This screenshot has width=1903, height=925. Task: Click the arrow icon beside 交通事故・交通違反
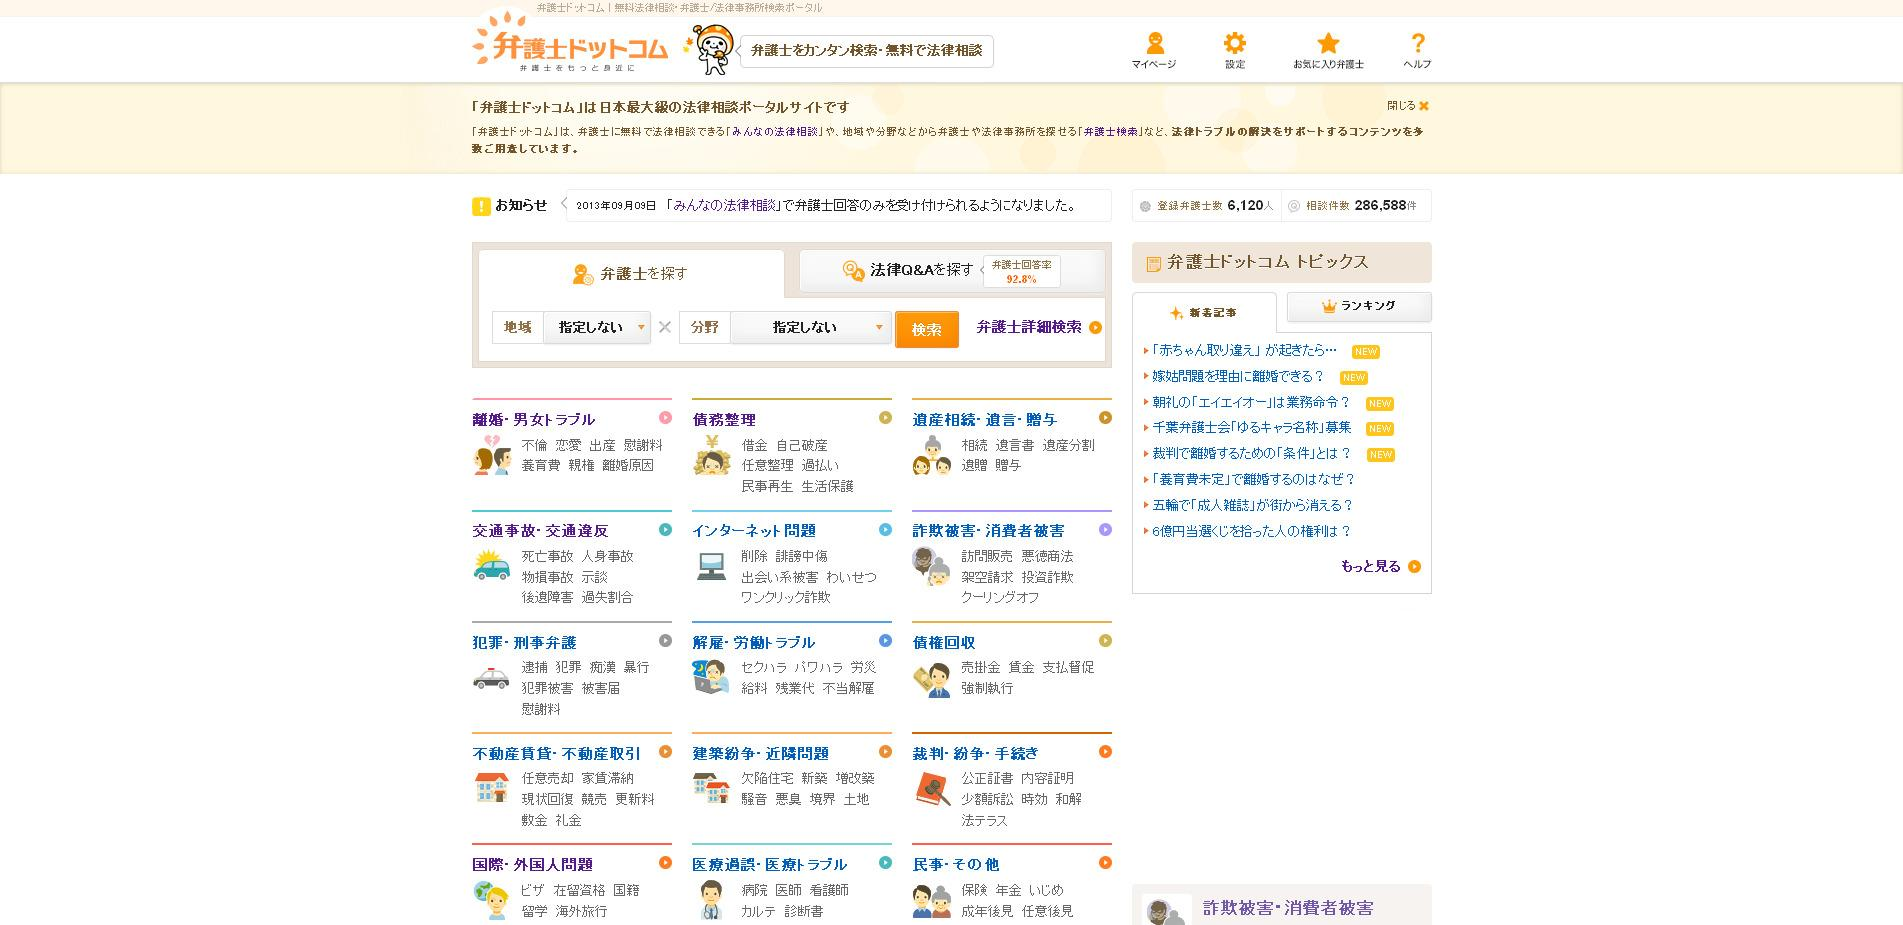(x=665, y=530)
